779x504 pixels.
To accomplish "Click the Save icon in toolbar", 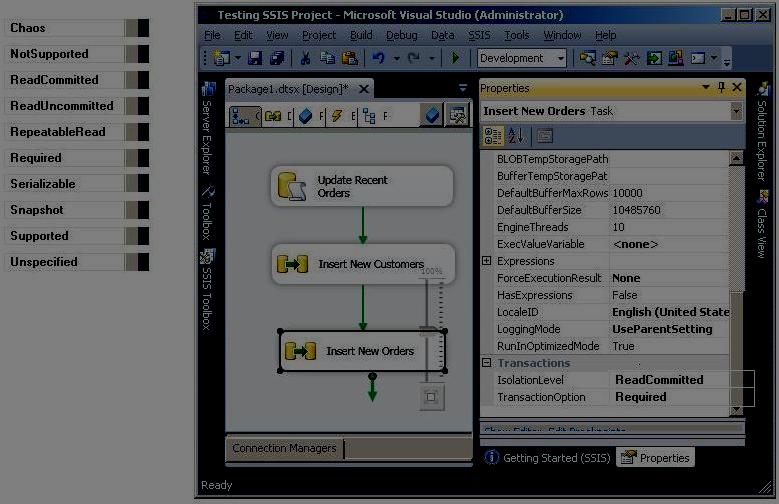I will [x=255, y=59].
